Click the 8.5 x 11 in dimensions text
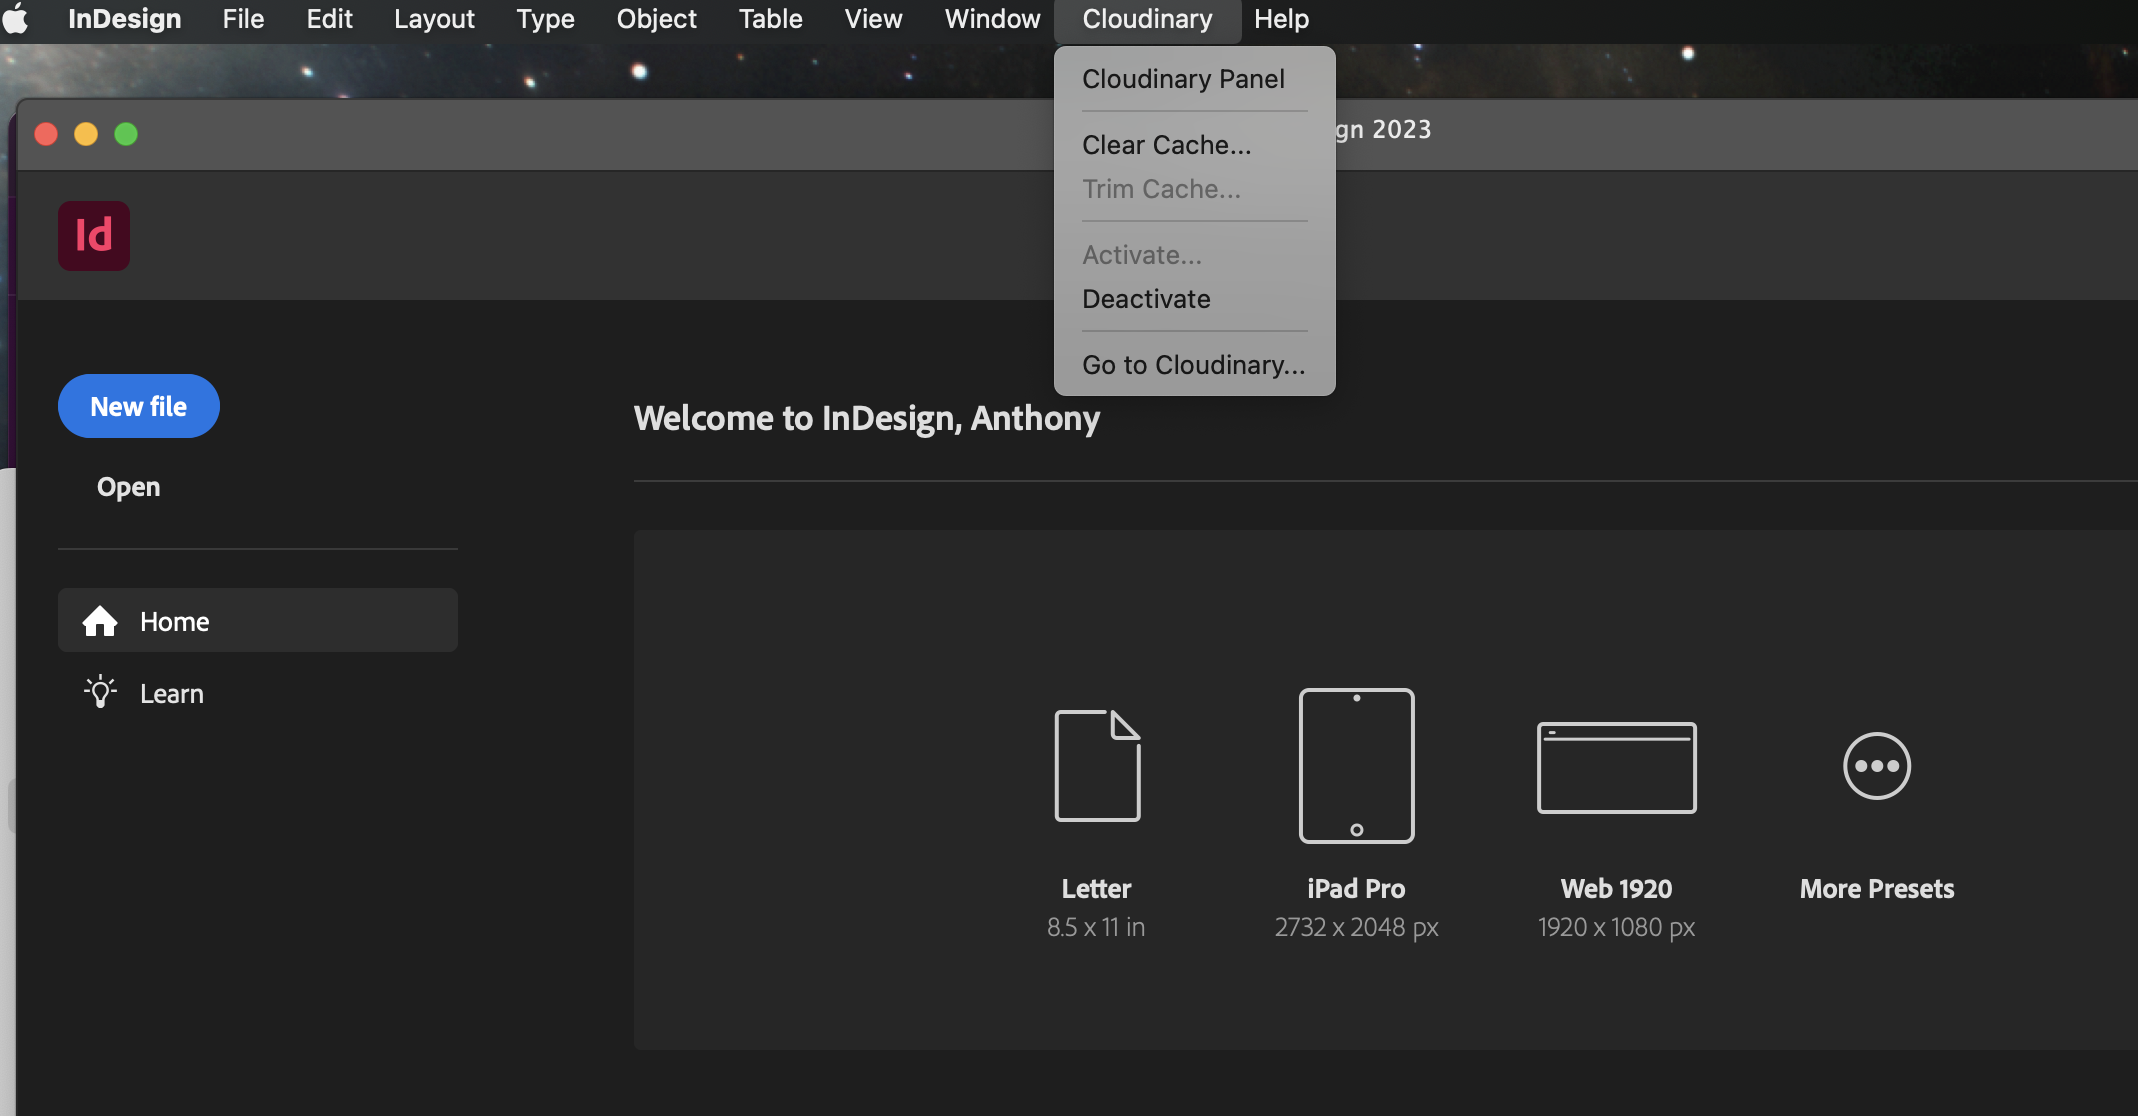 1096,927
